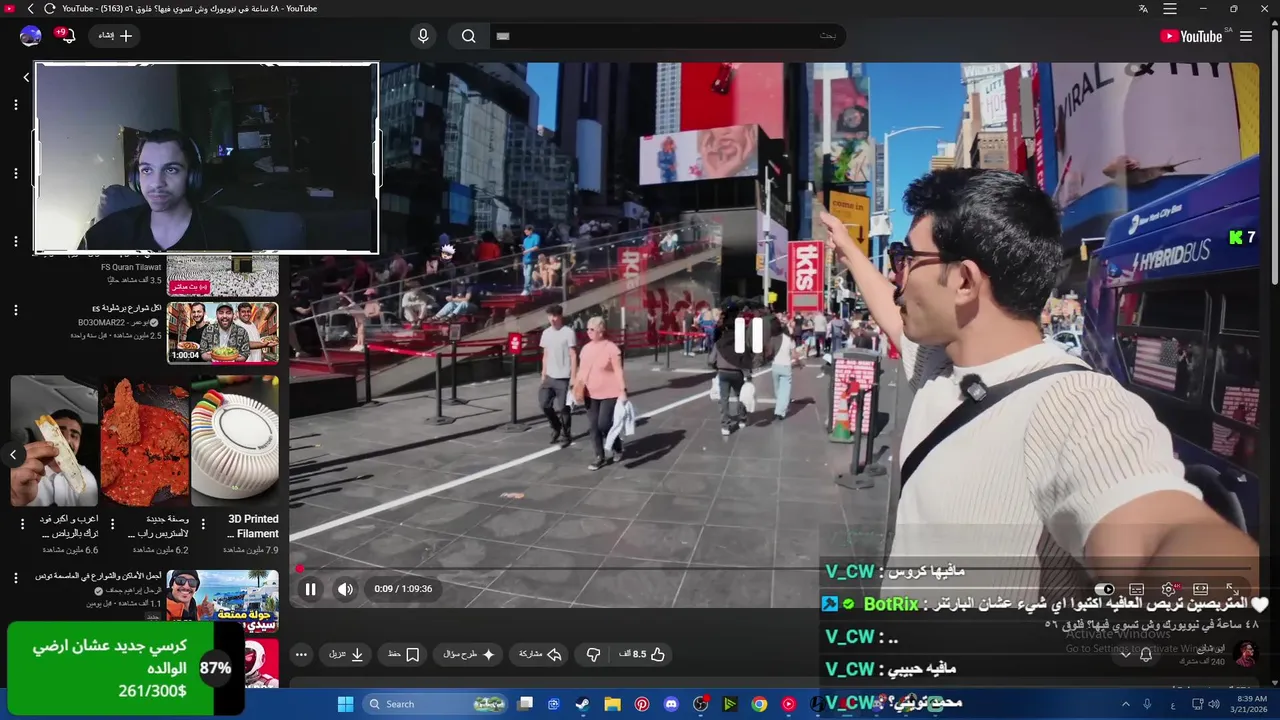Image resolution: width=1280 pixels, height=720 pixels.
Task: Pause the video with the pause button
Action: (x=310, y=589)
